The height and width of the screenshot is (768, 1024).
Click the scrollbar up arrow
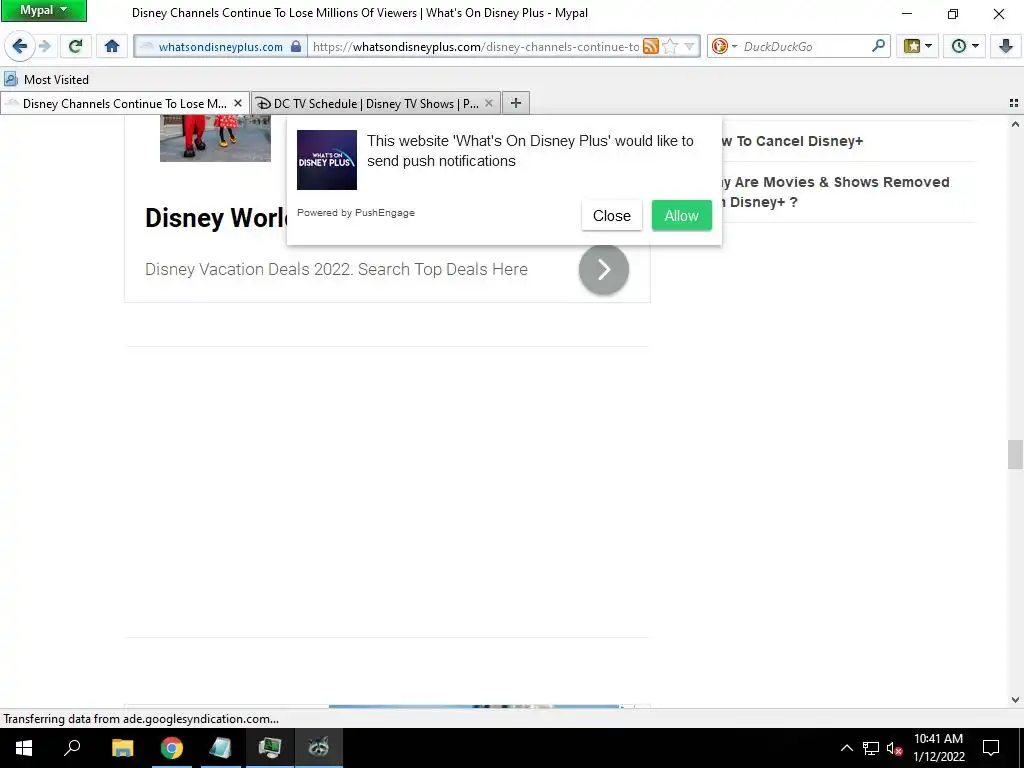click(1015, 124)
